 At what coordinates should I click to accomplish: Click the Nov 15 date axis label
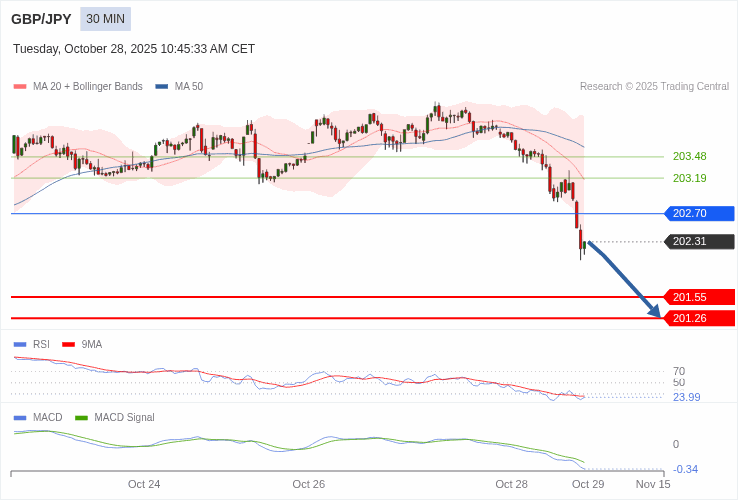point(653,484)
